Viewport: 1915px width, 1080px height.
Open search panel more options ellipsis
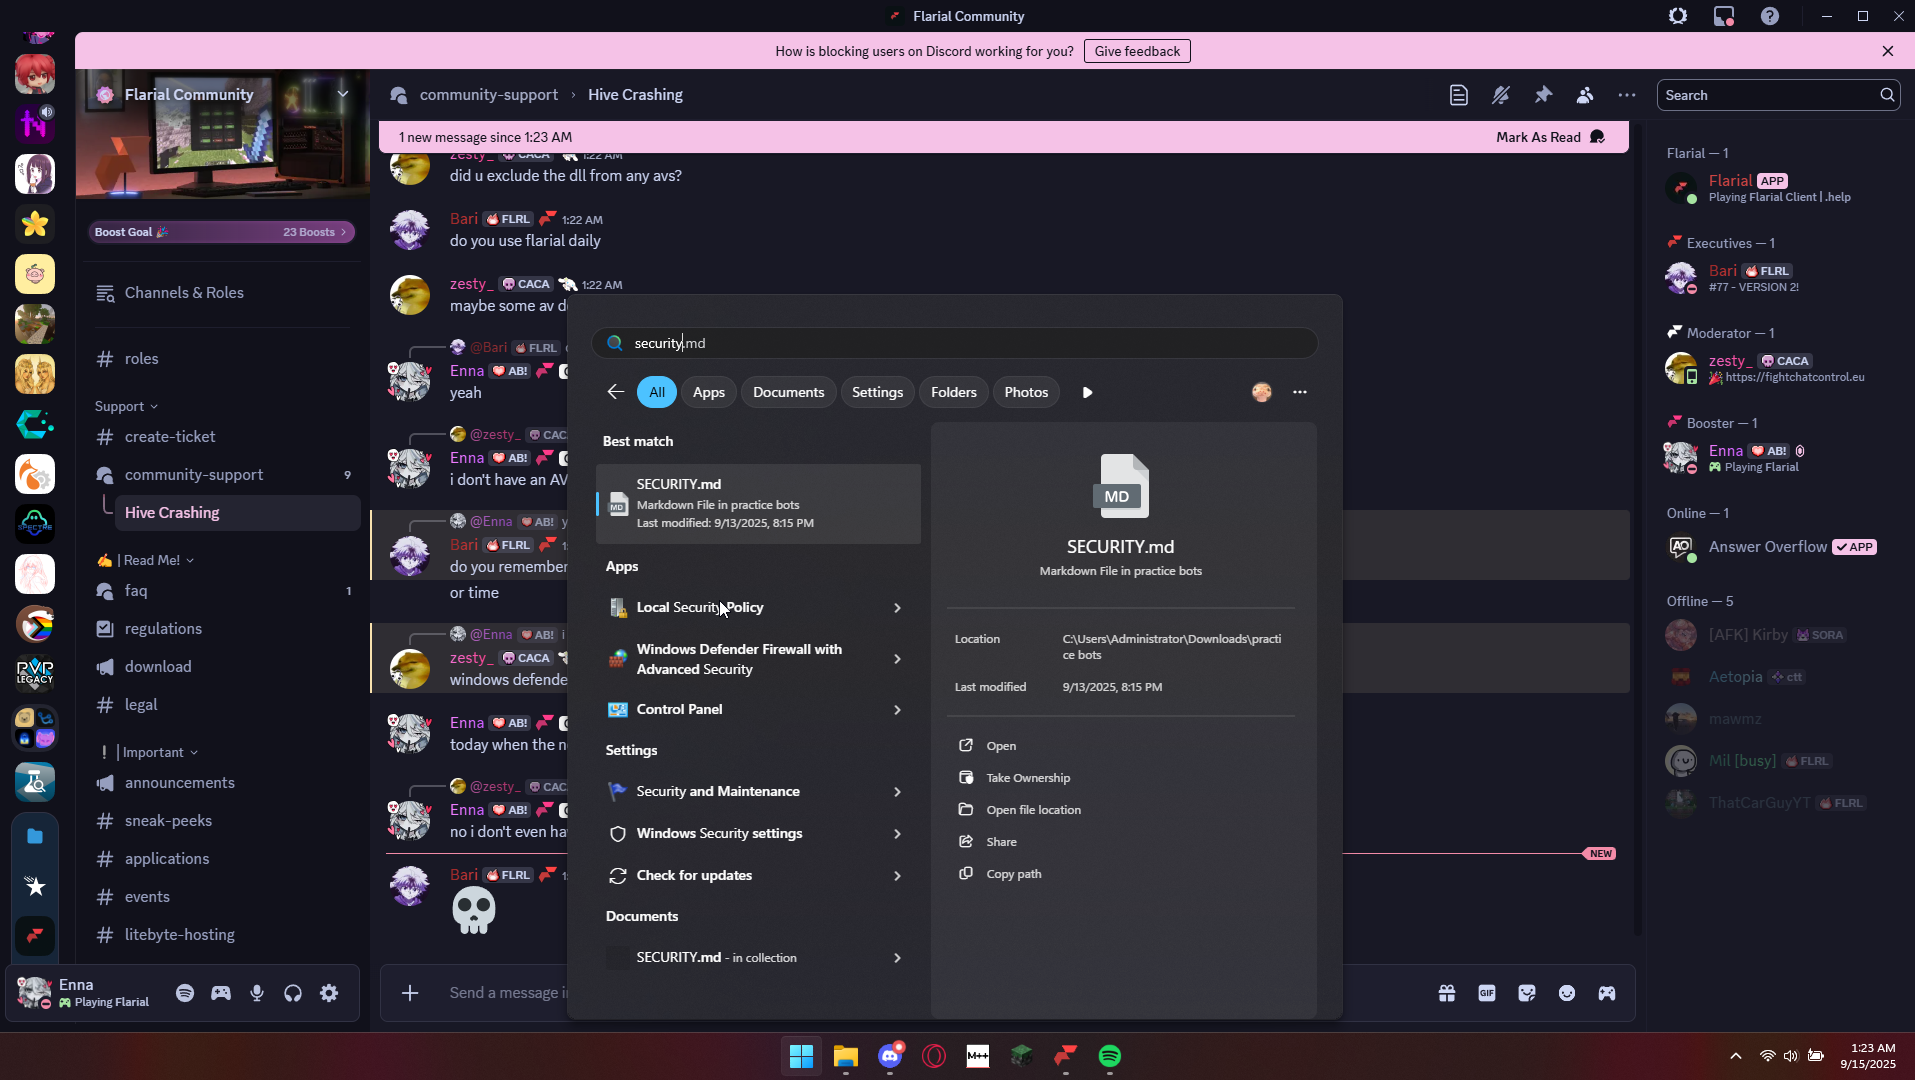(1300, 392)
